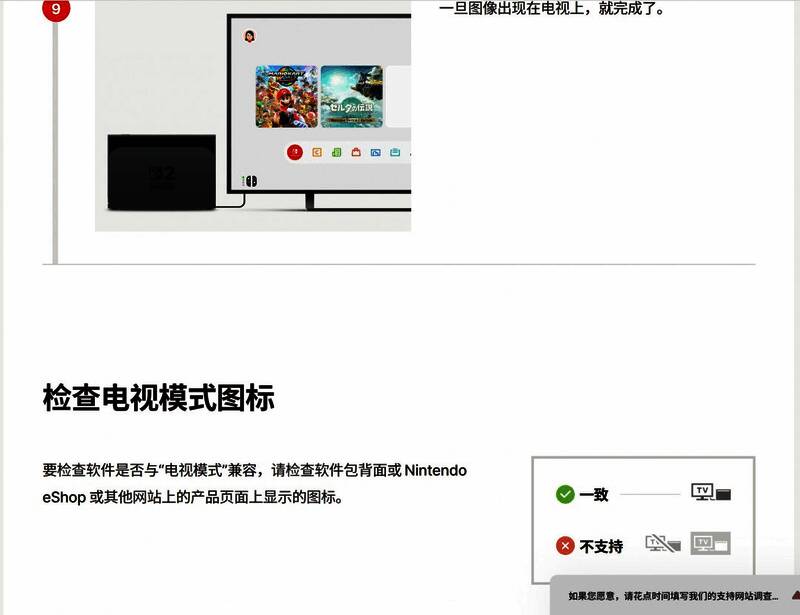The image size is (800, 615).
Task: Select the News icon on the Switch home menu
Action: (295, 152)
